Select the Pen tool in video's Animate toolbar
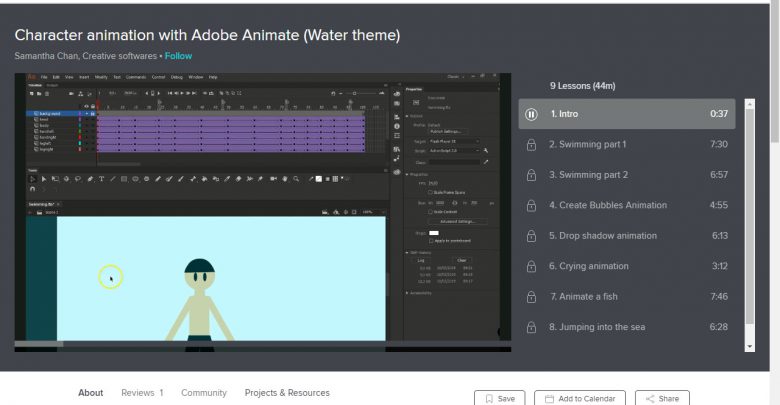This screenshot has height=405, width=780. click(90, 179)
